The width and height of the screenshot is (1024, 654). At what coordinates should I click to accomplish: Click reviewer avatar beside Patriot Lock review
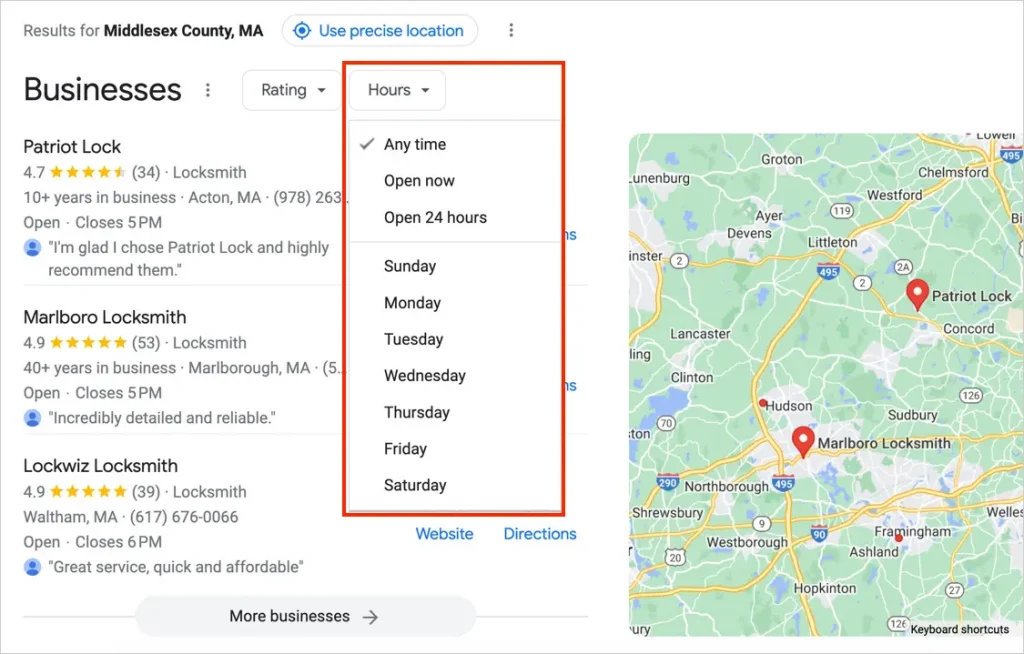tap(32, 248)
